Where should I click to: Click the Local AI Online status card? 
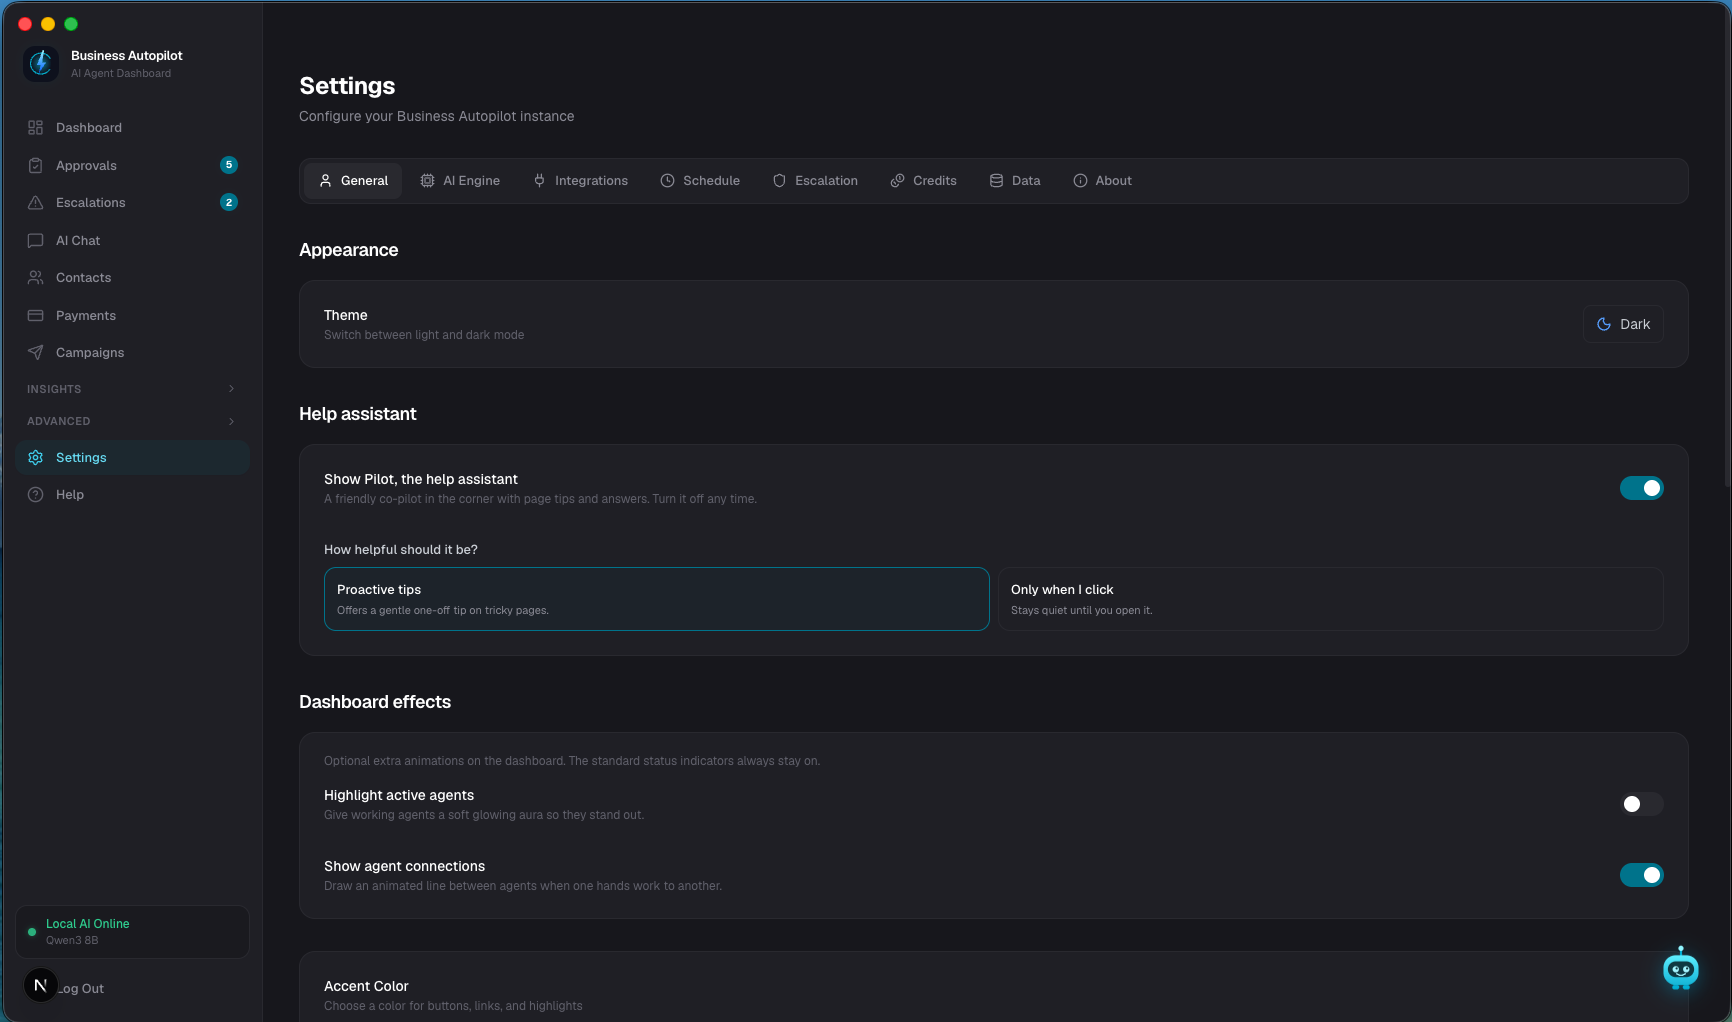coord(132,932)
